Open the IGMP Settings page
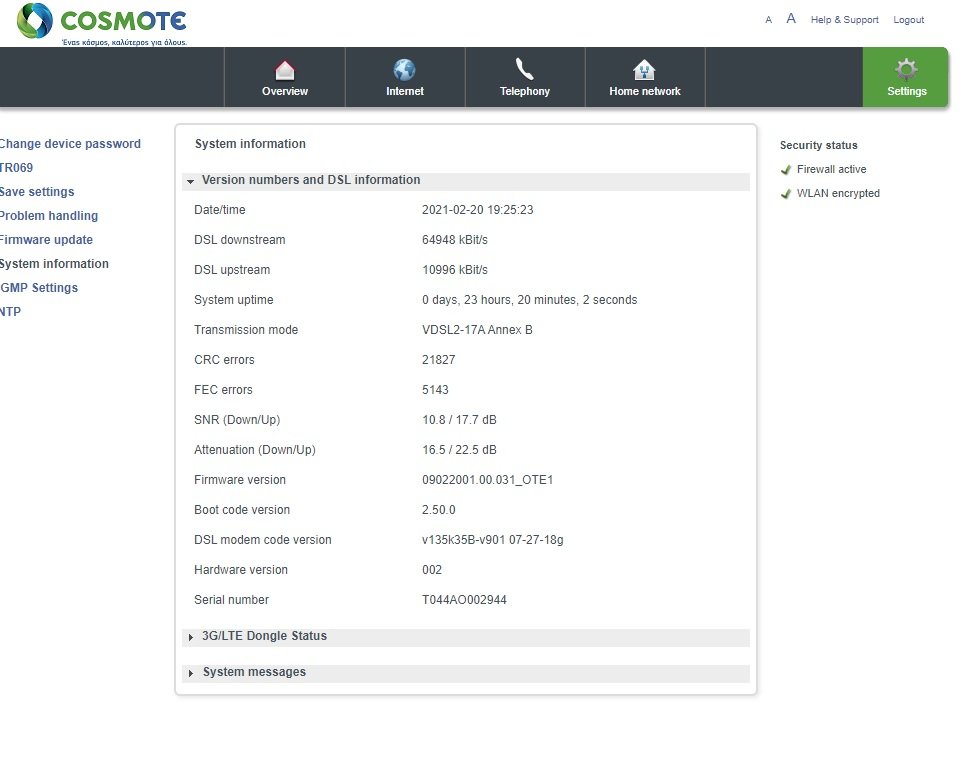This screenshot has height=765, width=979. (39, 288)
